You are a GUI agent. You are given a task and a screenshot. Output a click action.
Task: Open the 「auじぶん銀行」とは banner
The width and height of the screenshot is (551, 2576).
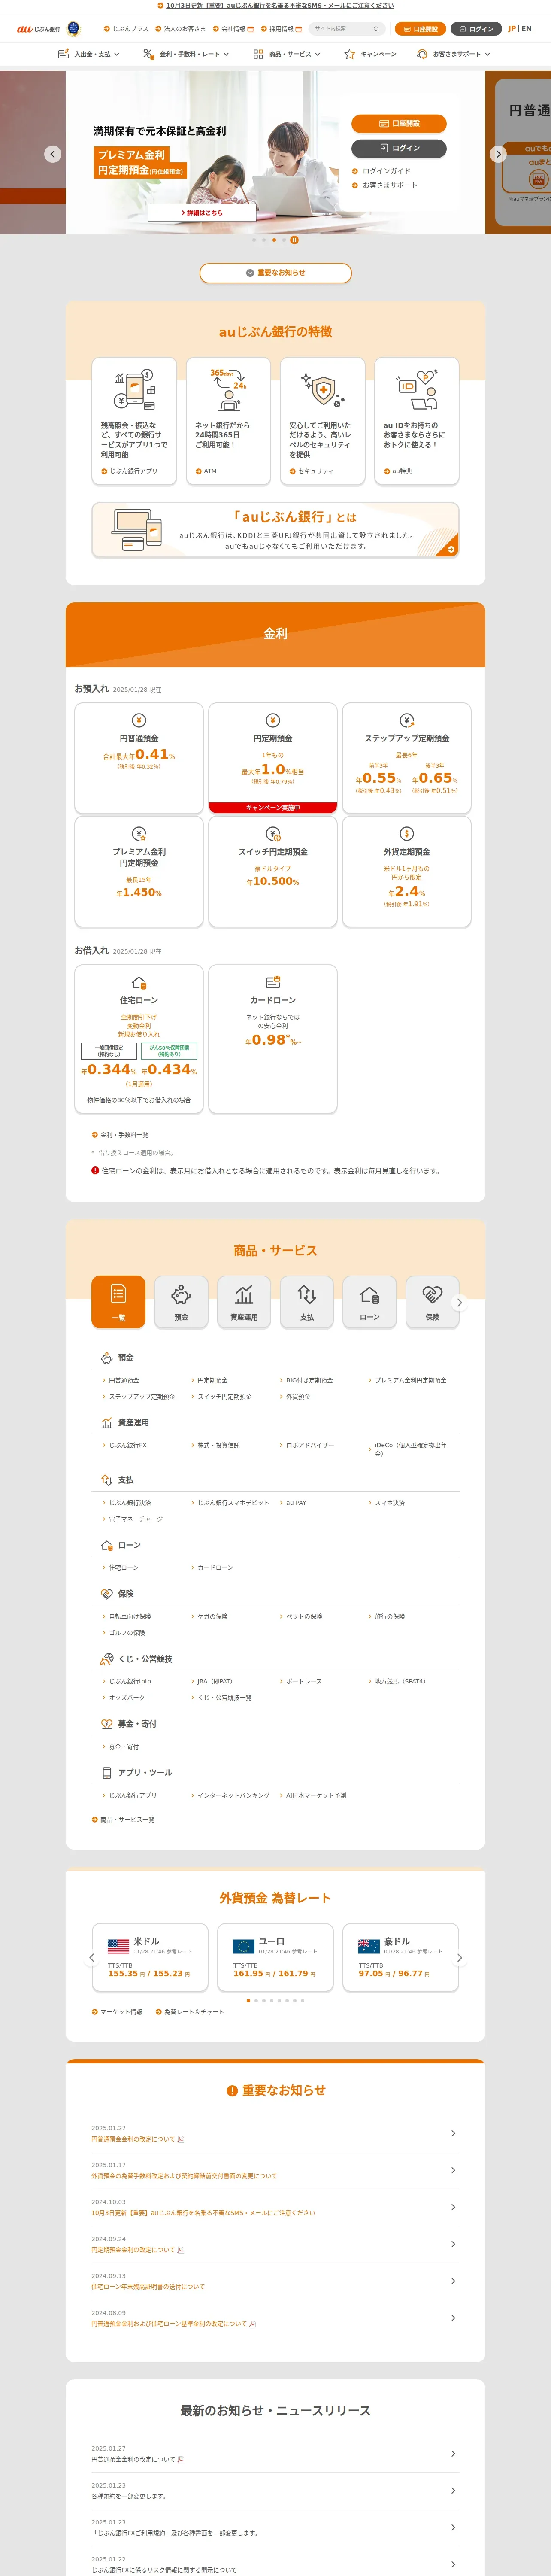[x=275, y=530]
